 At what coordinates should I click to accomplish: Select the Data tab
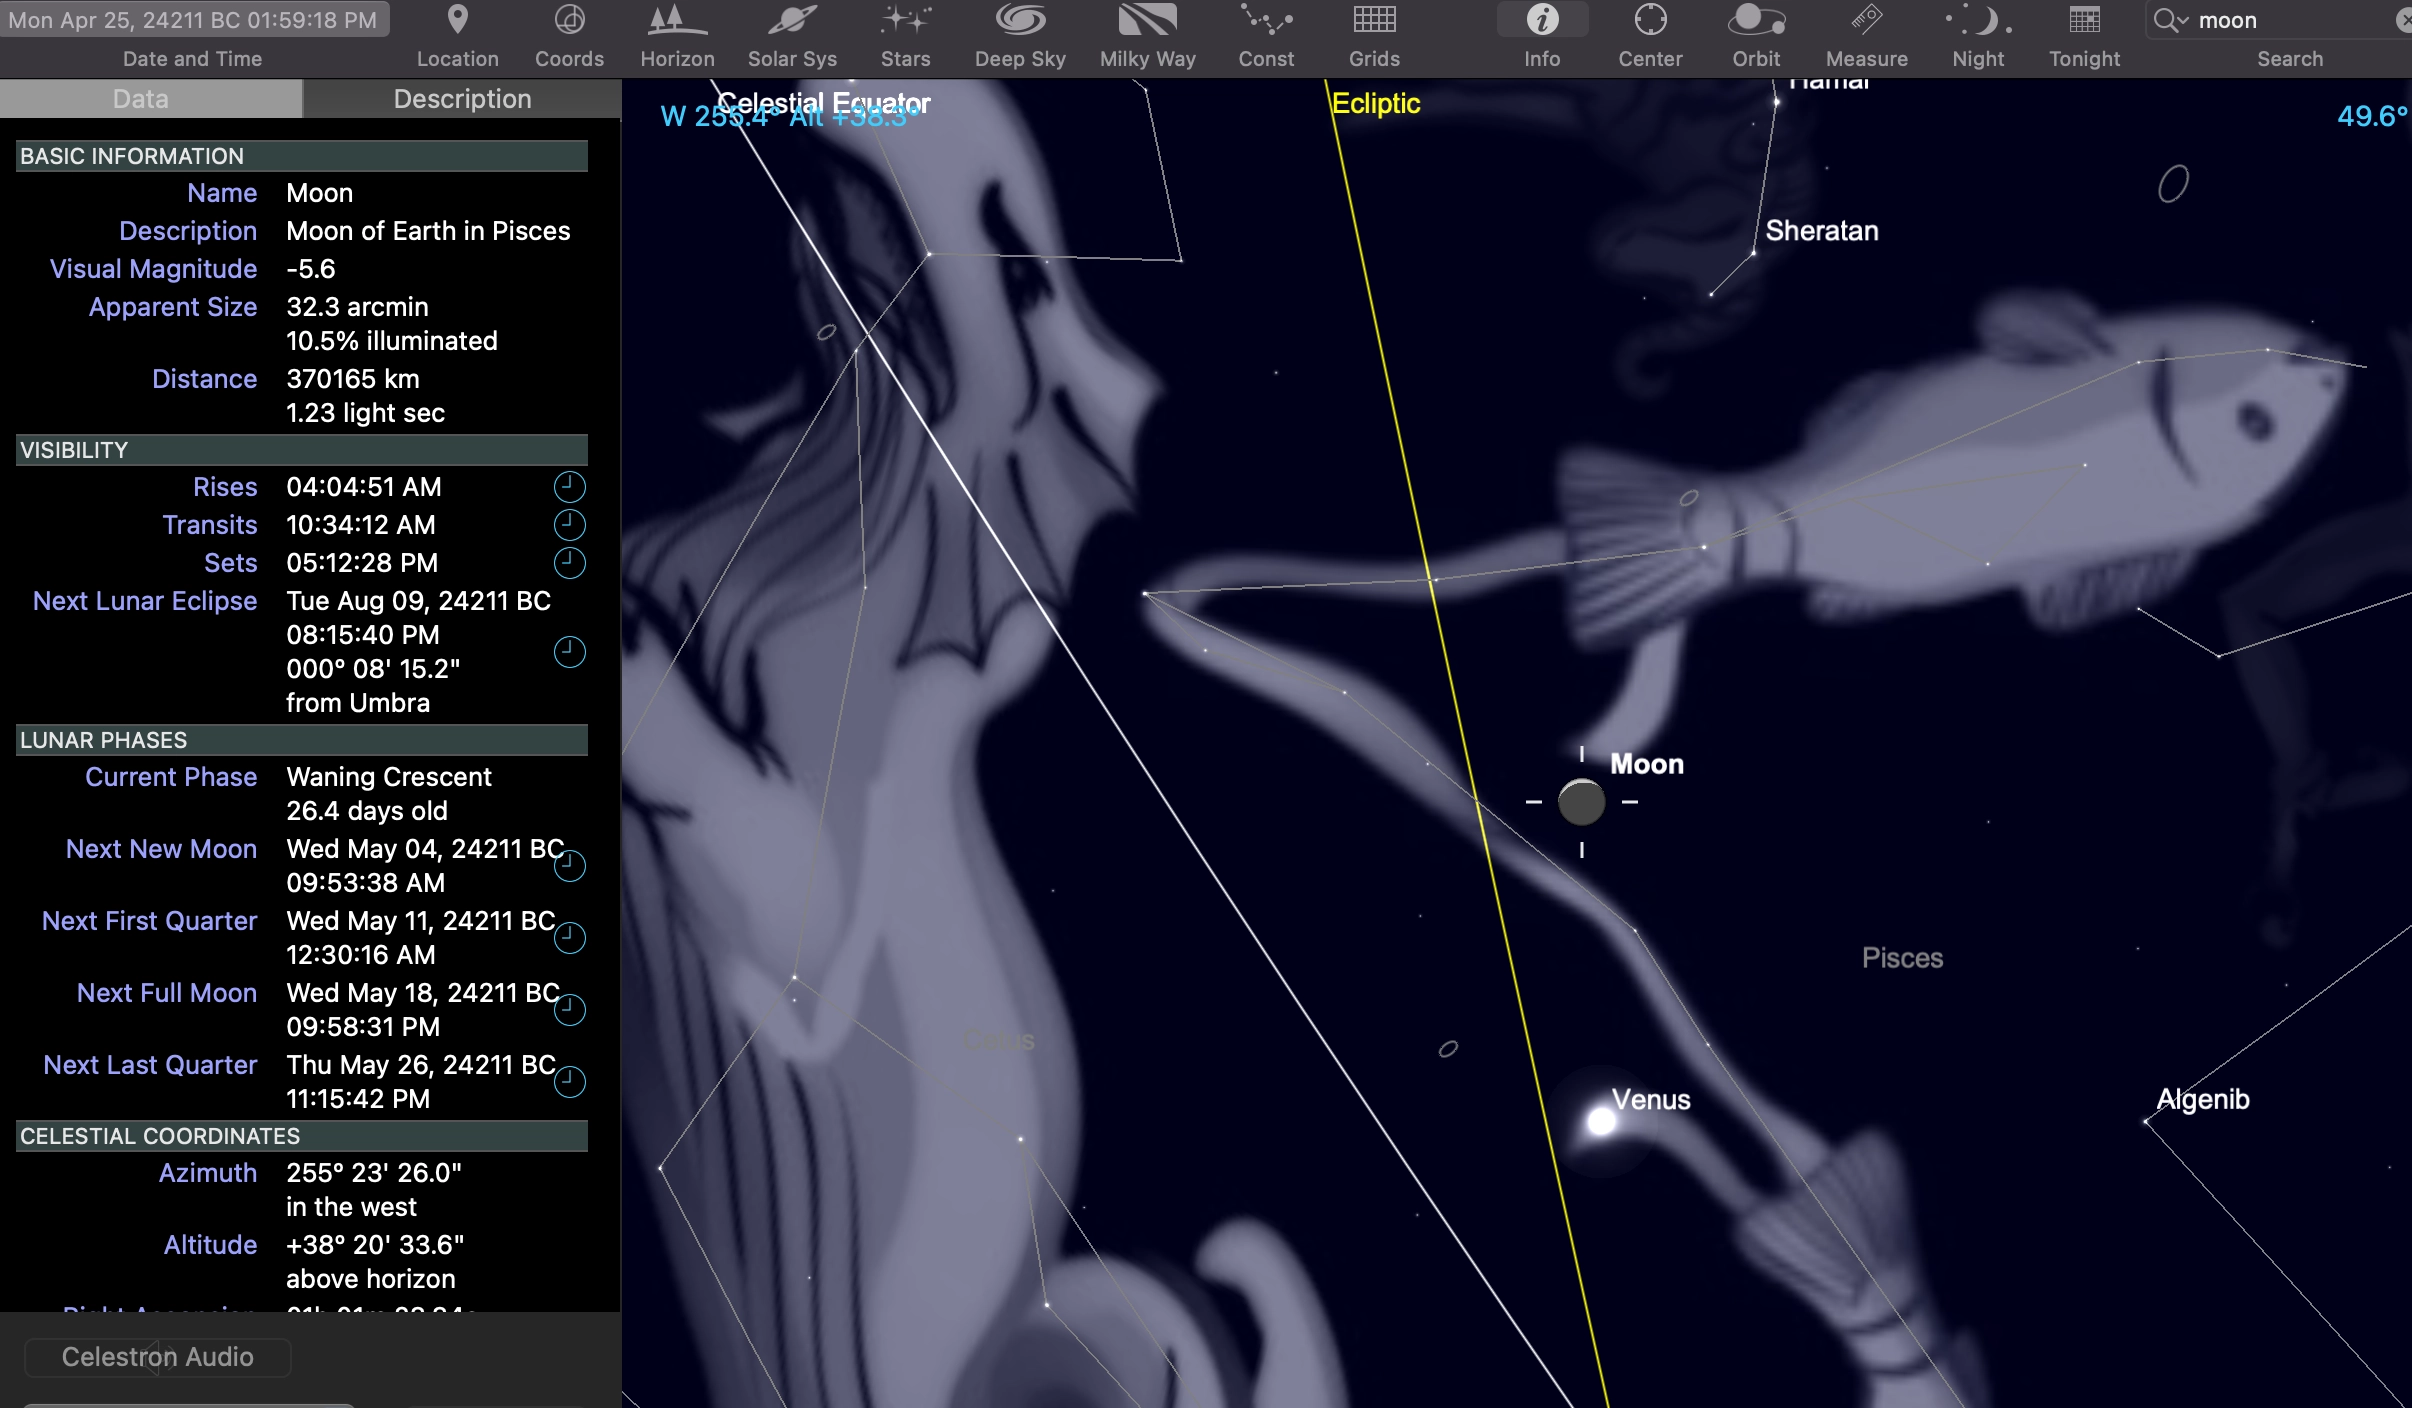[141, 99]
